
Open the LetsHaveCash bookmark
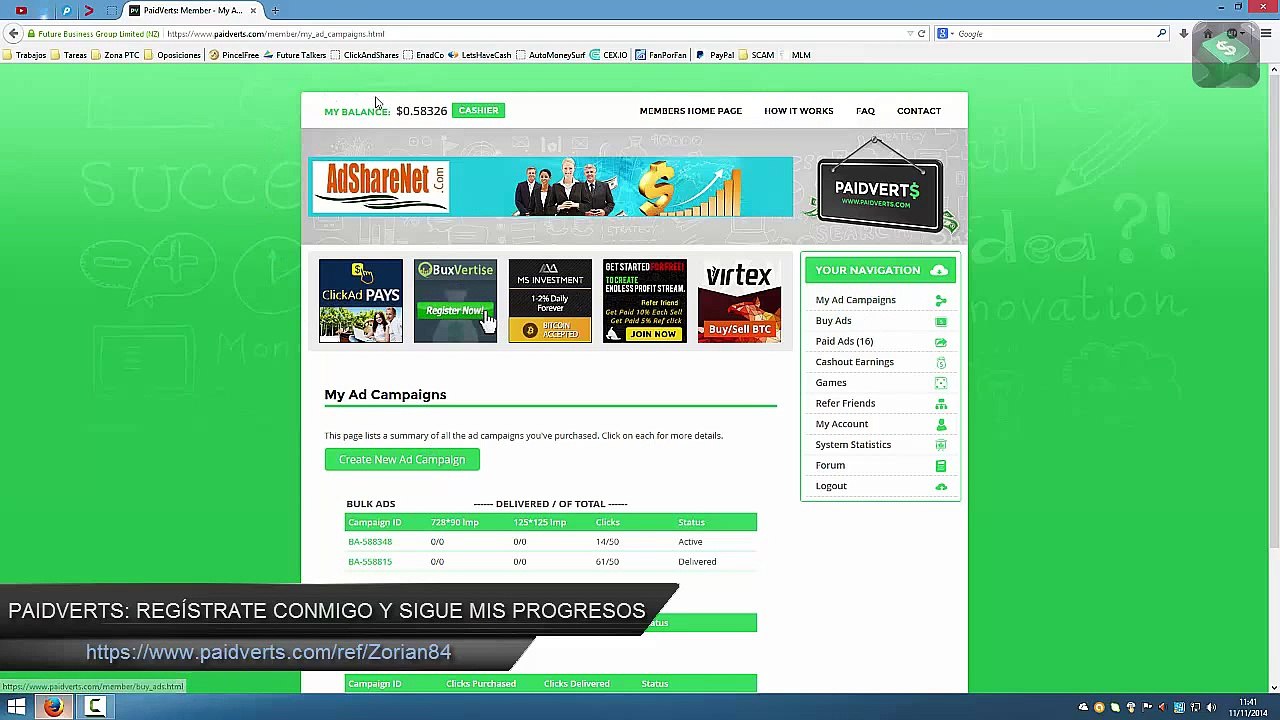click(x=480, y=55)
